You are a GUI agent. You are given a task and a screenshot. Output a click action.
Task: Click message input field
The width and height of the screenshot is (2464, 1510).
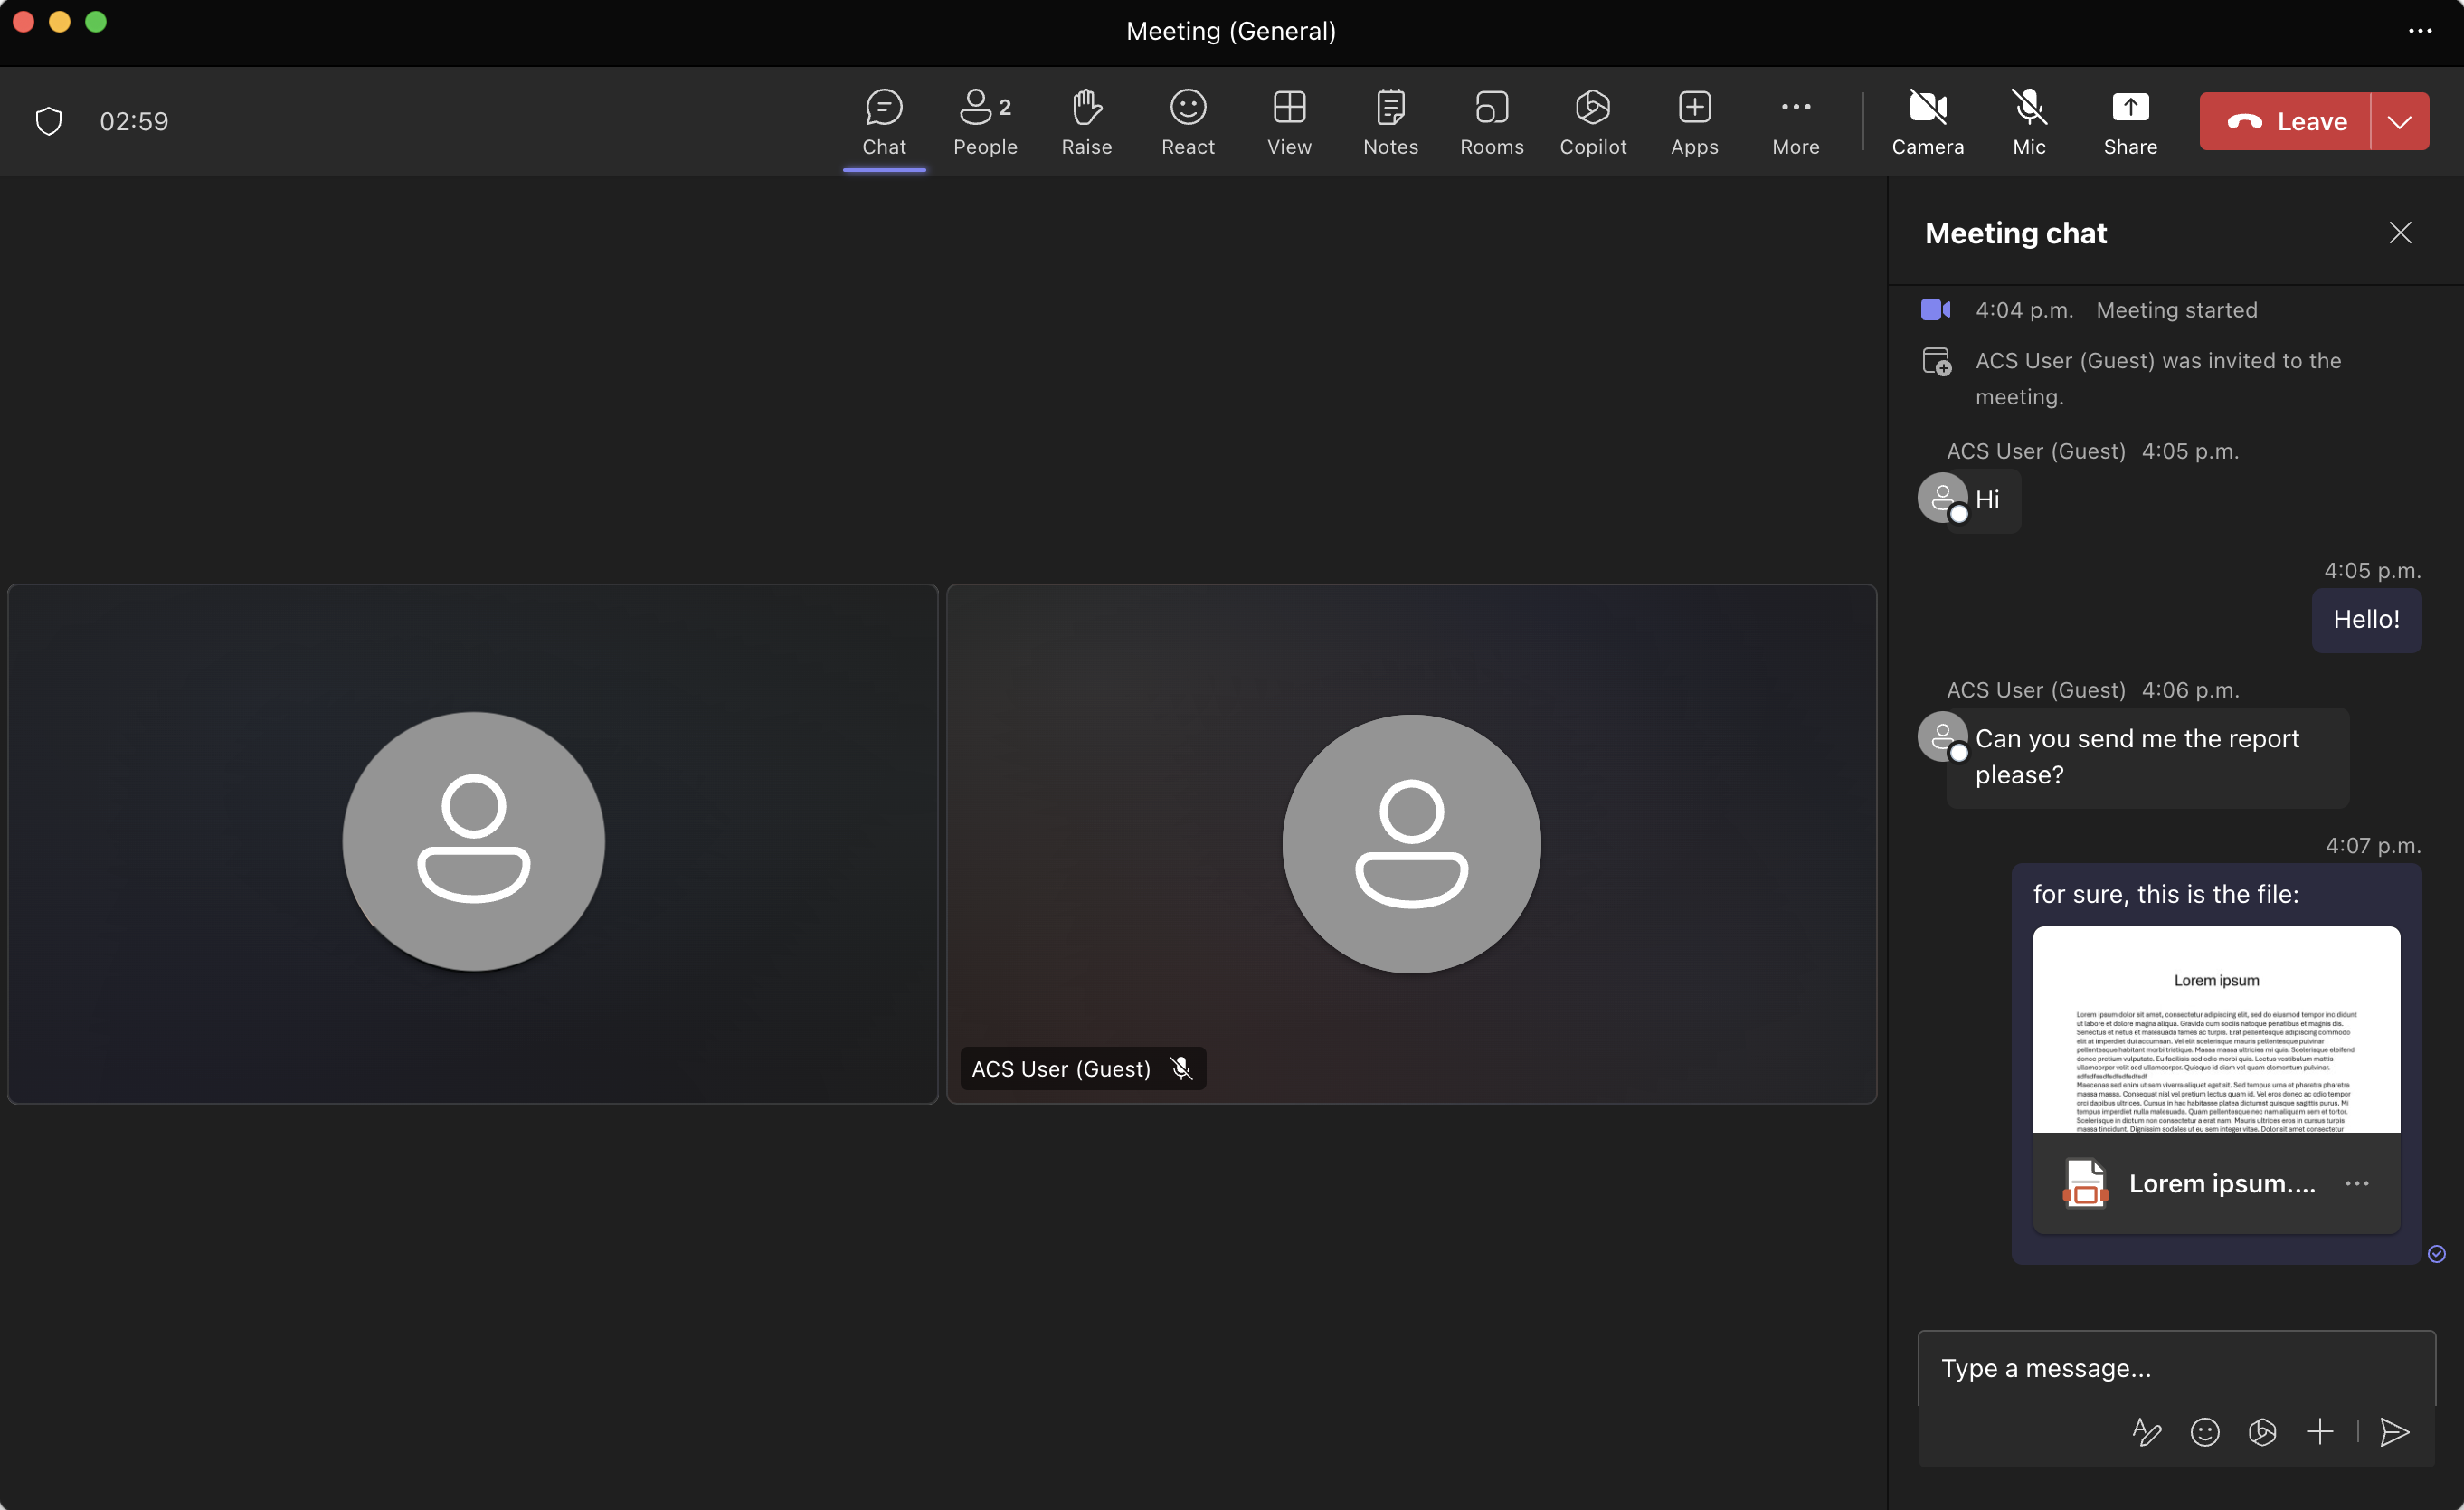[x=2177, y=1369]
